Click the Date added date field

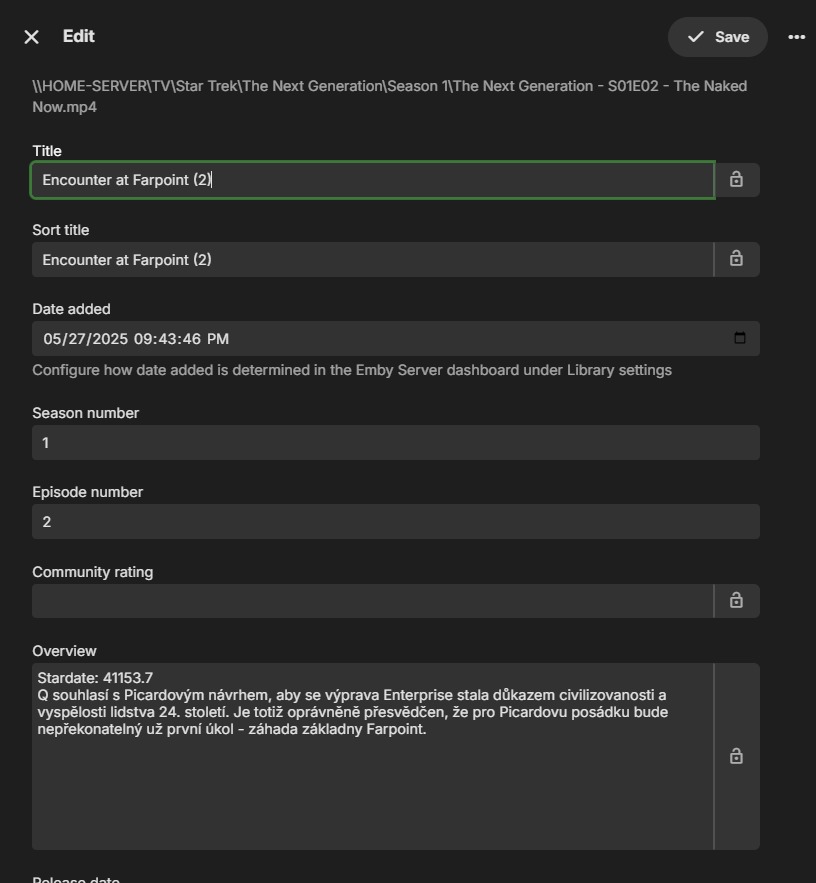pos(300,339)
